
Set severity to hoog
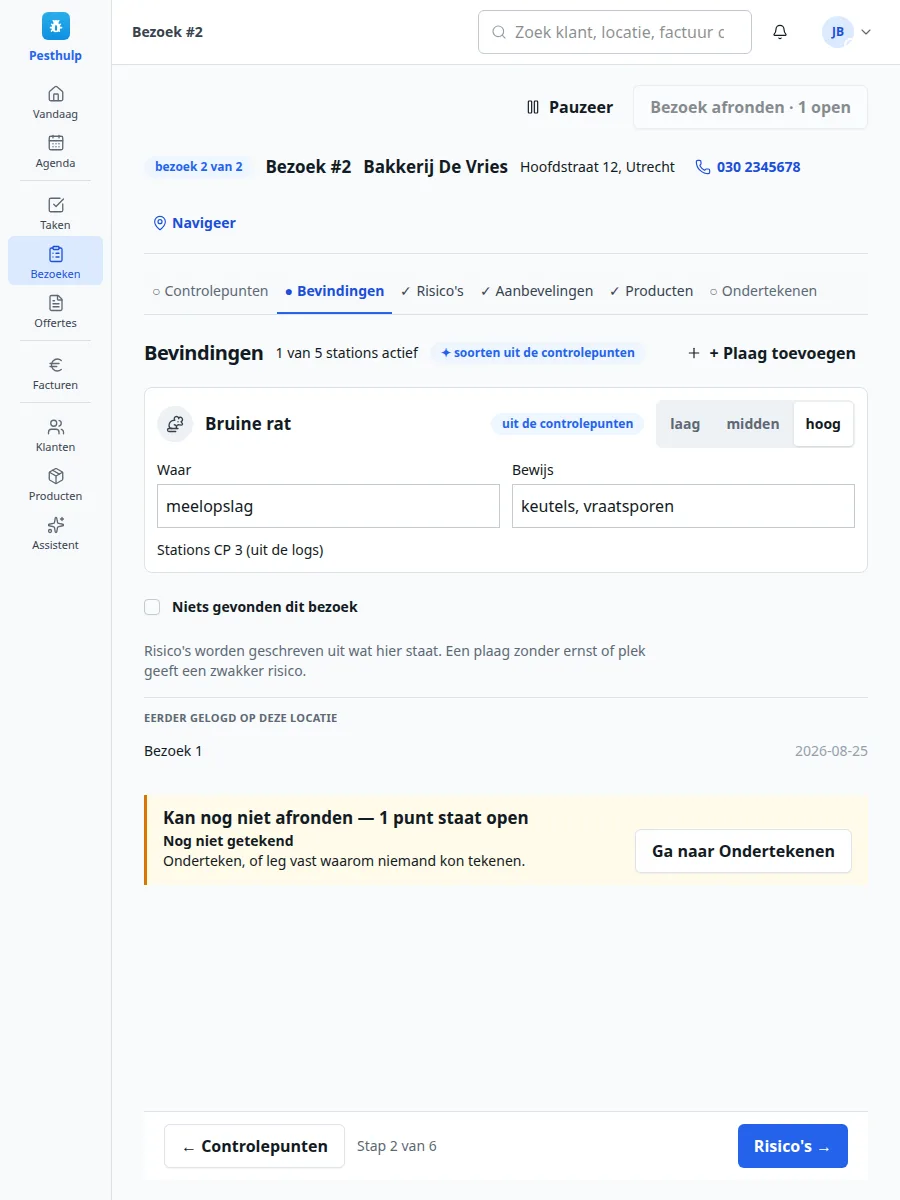pyautogui.click(x=823, y=424)
